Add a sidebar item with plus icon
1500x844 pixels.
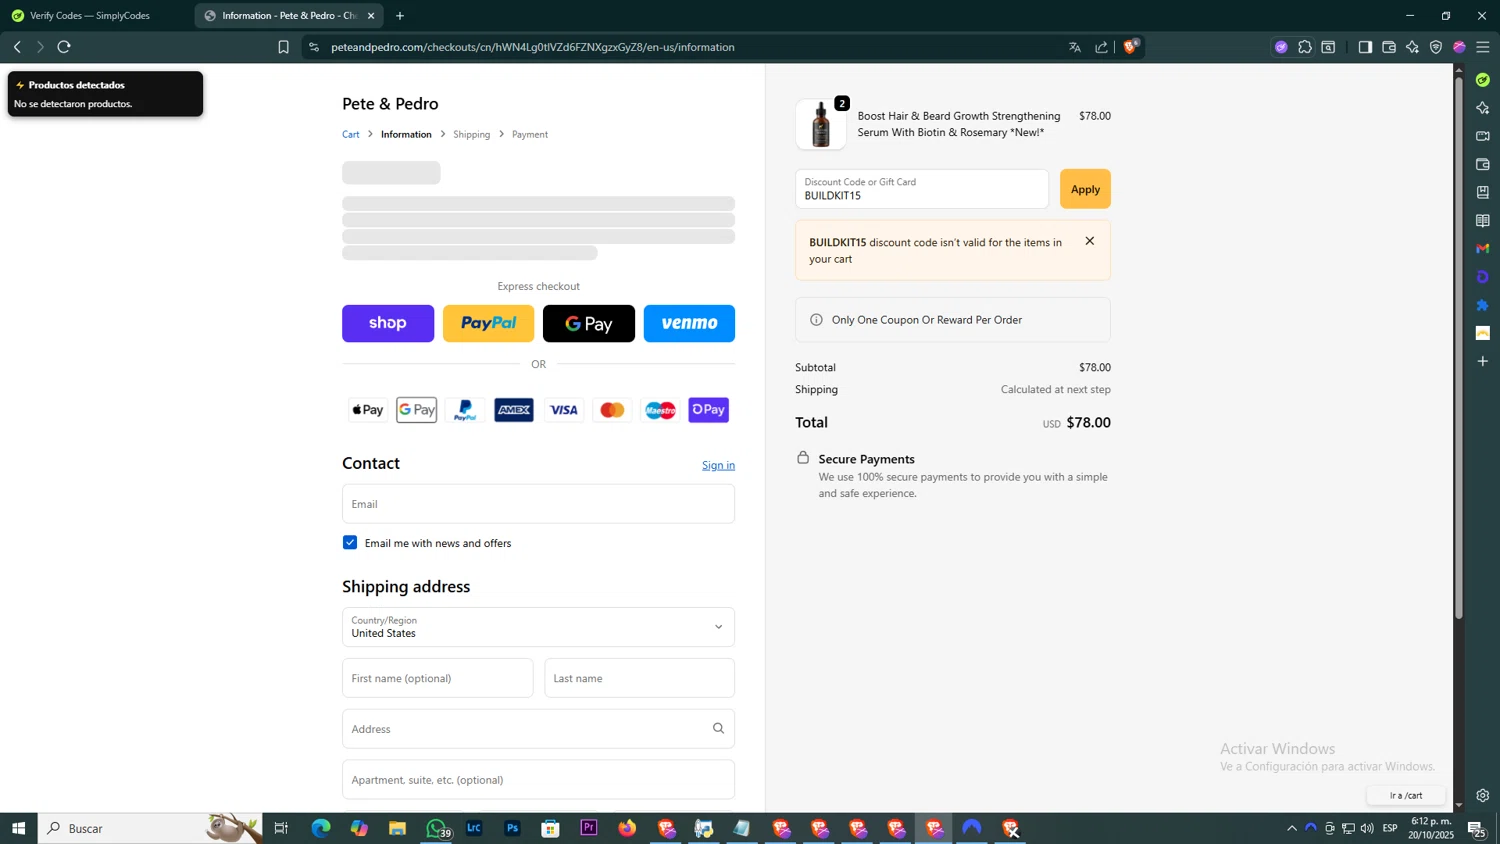1483,361
